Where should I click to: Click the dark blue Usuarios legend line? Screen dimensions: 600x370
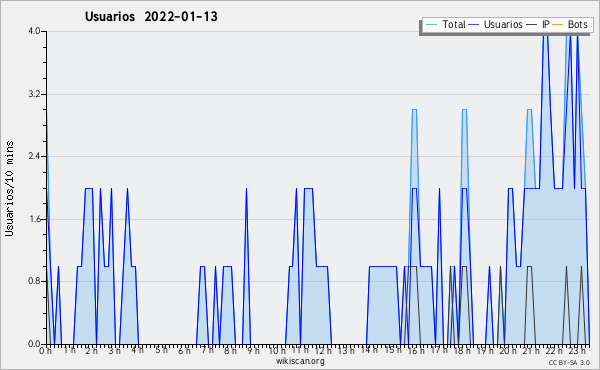click(x=474, y=25)
